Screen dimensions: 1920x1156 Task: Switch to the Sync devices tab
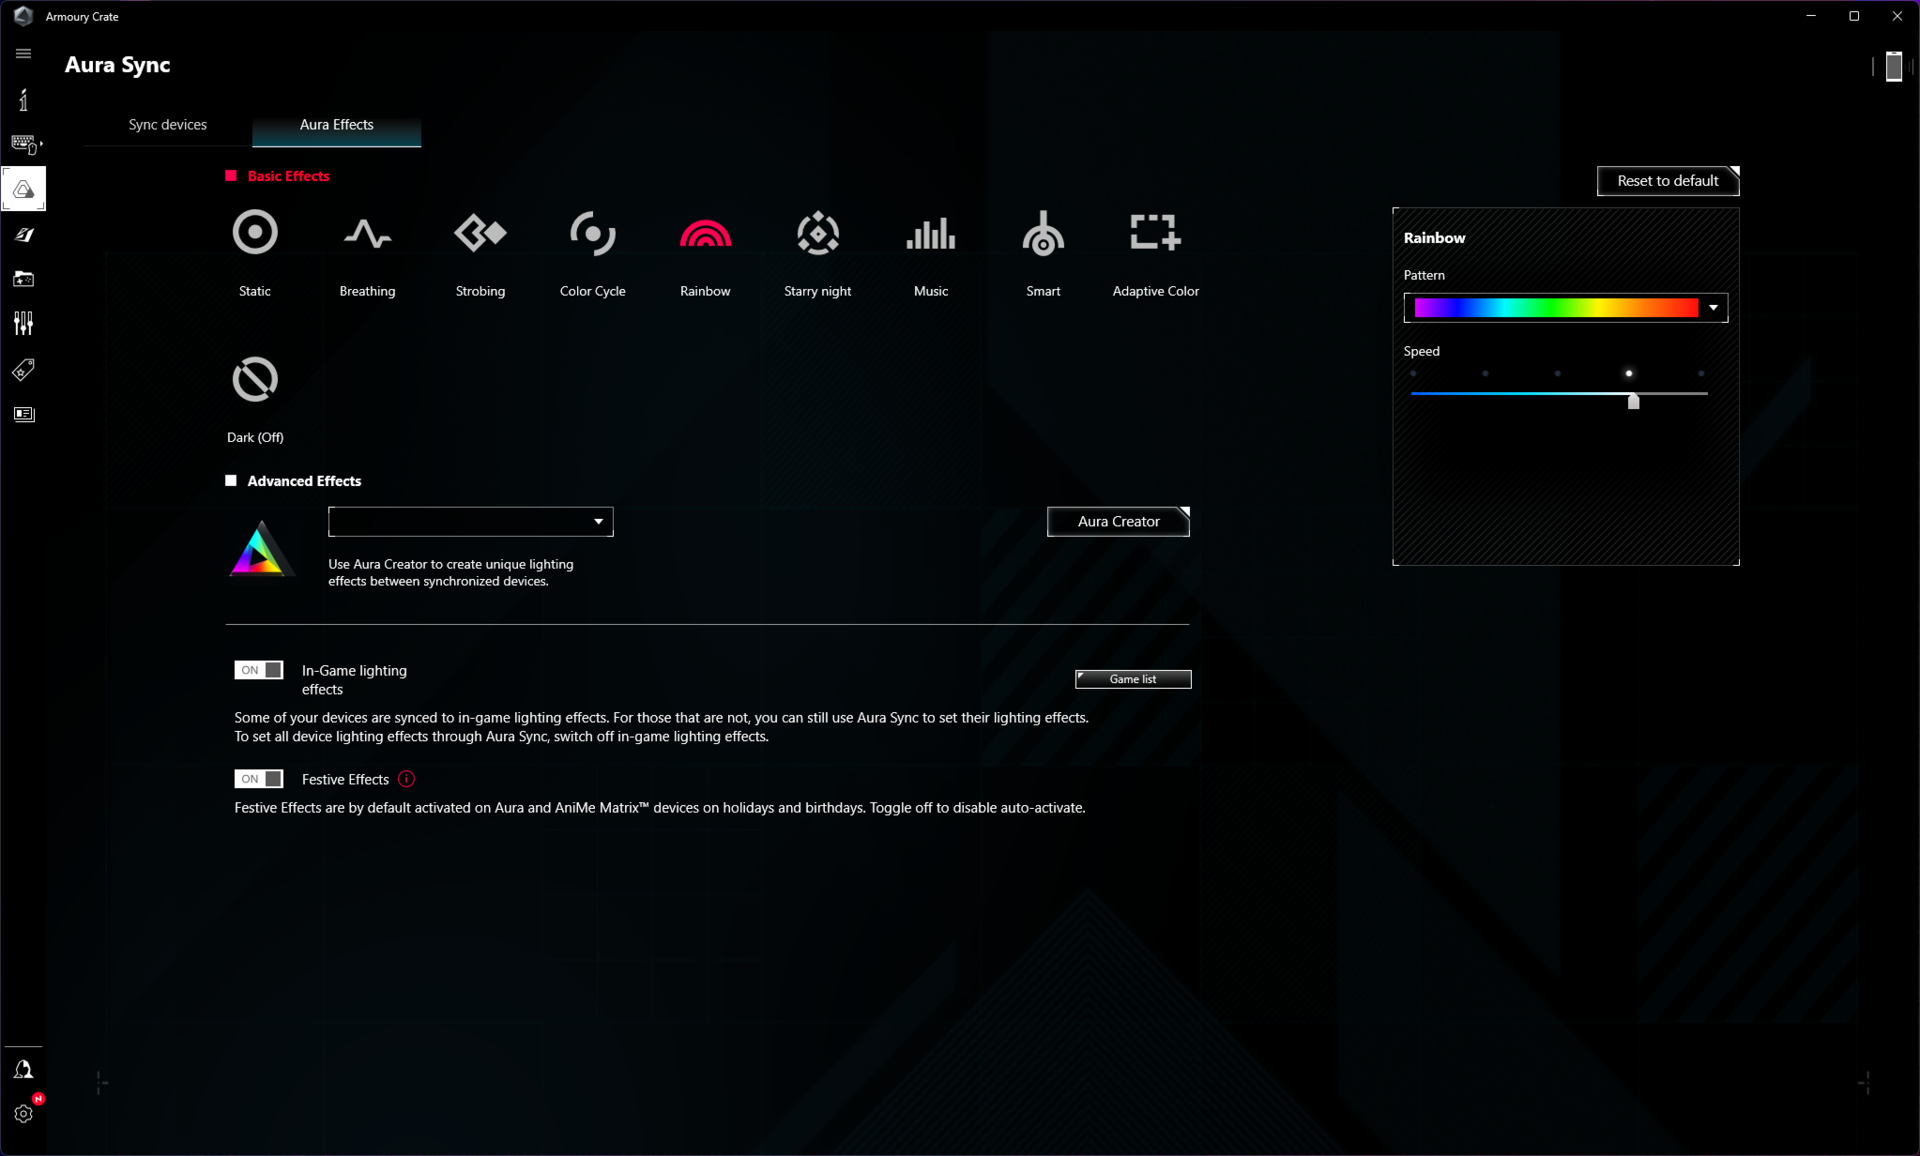point(167,125)
